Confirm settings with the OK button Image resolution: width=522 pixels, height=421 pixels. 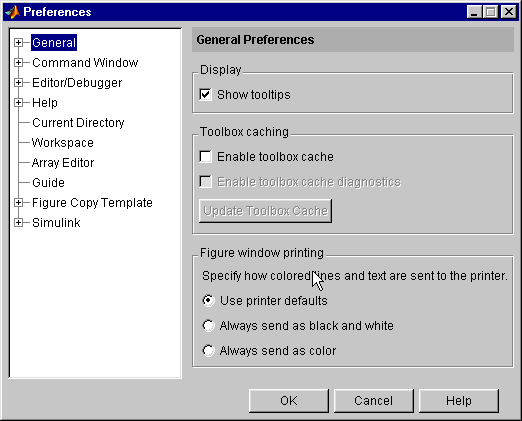pyautogui.click(x=289, y=401)
